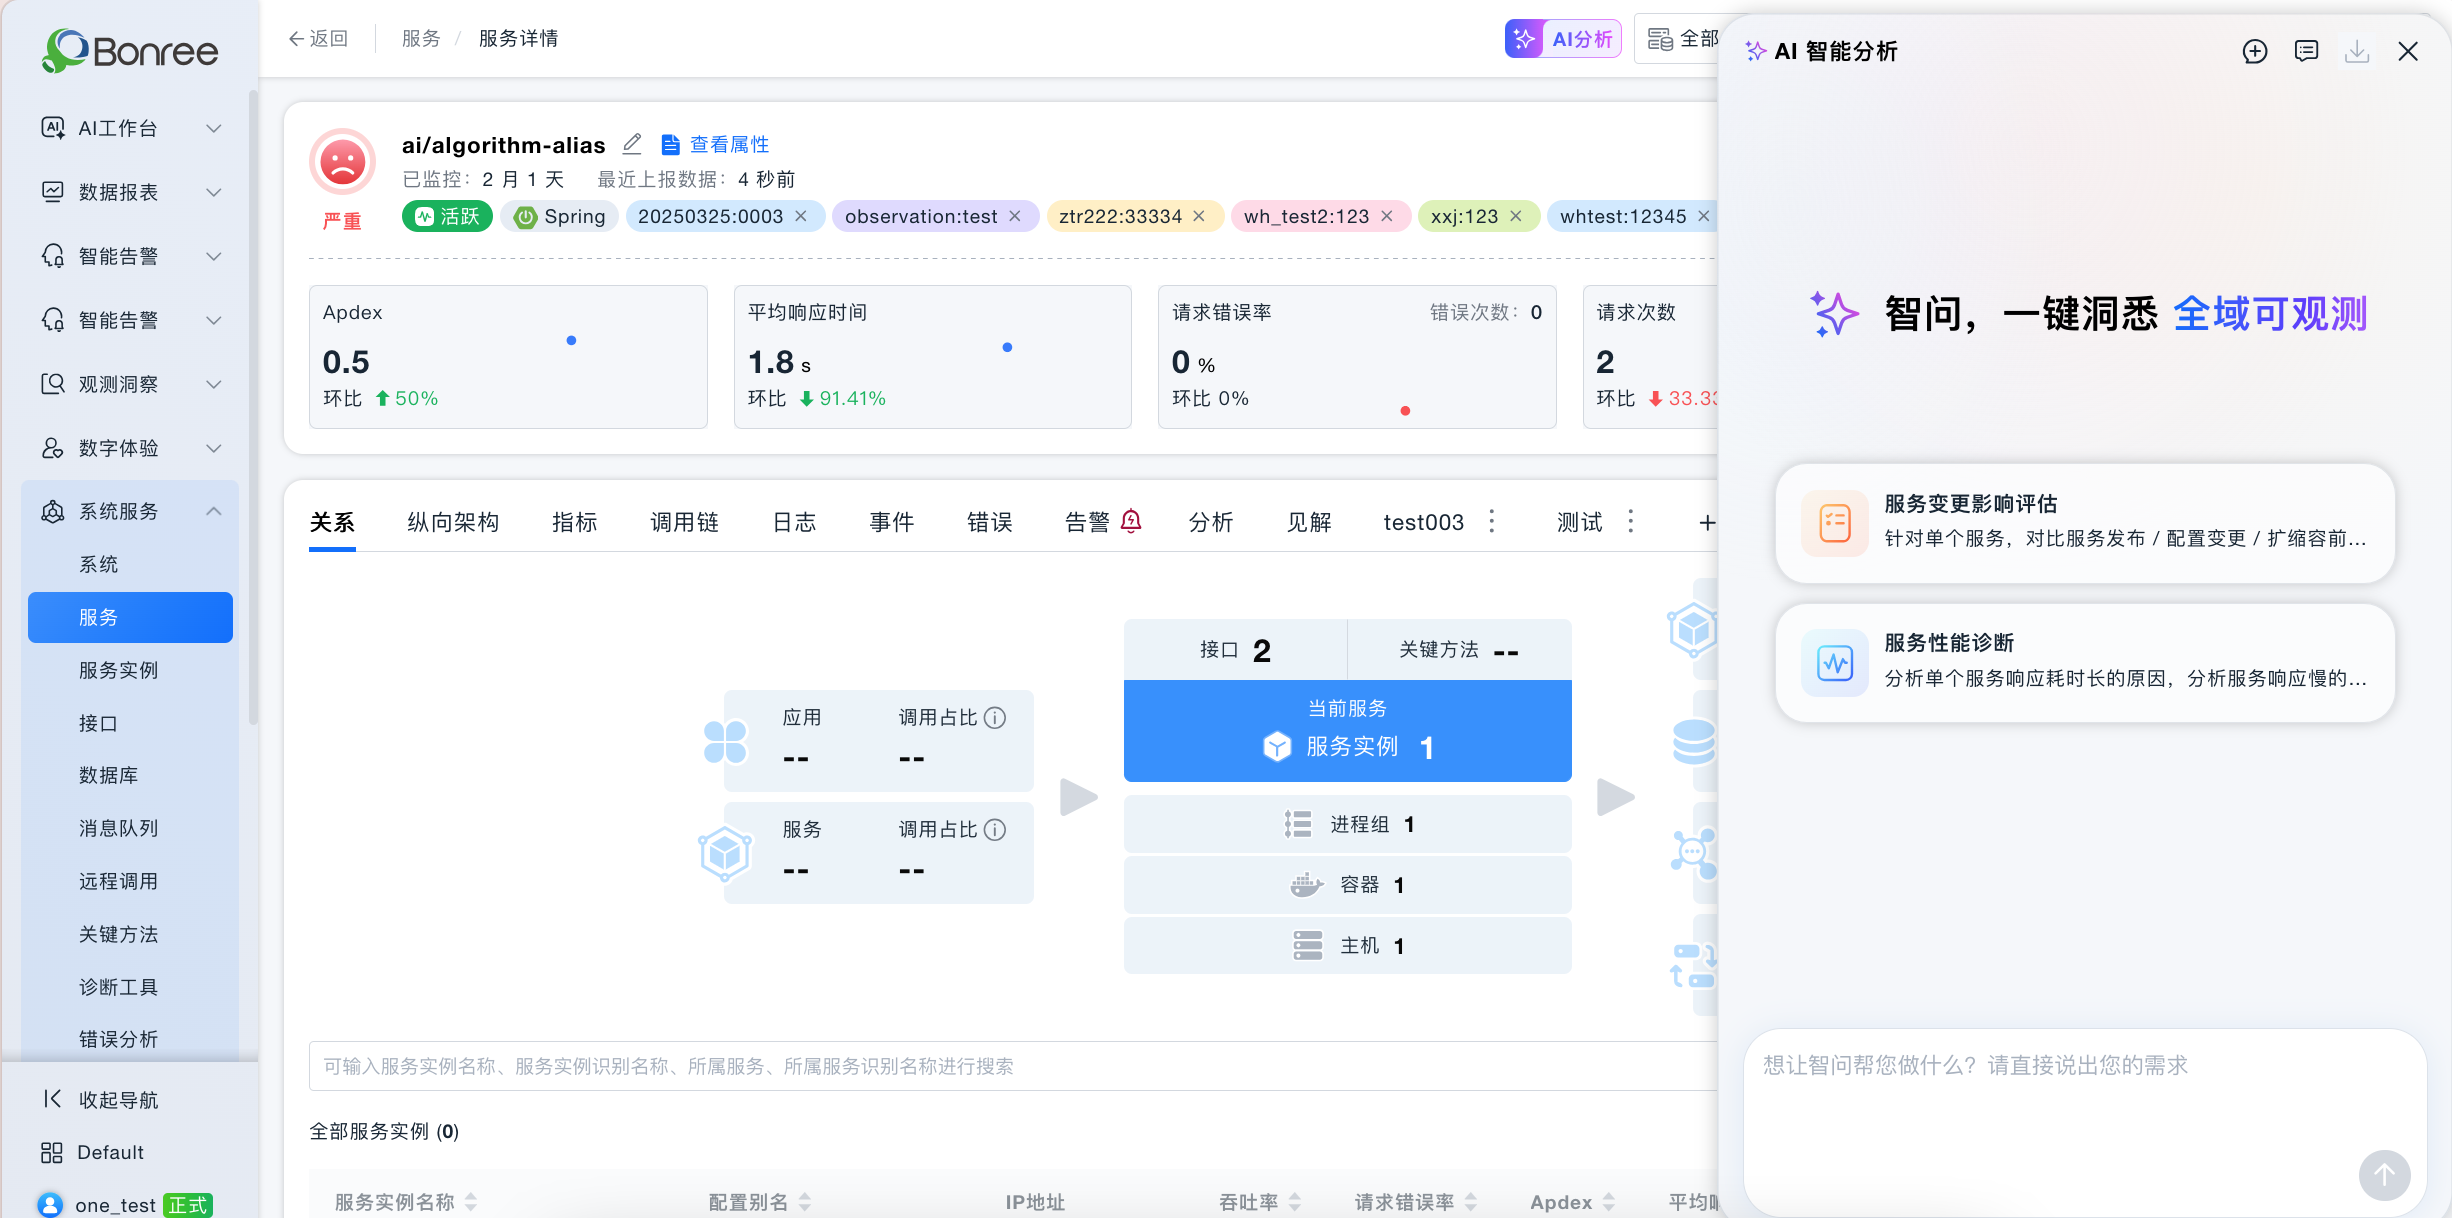Screen dimensions: 2452x1218
Task: Click the info icon beside 服务 调用占比
Action: point(995,830)
